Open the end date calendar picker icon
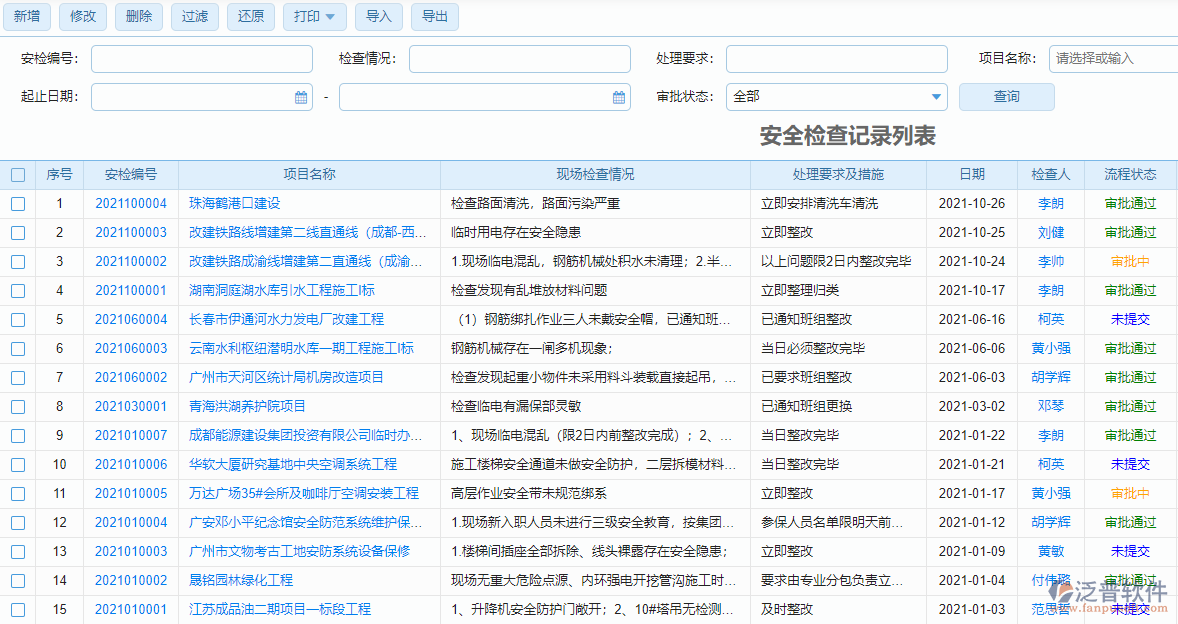The image size is (1178, 624). [x=618, y=97]
